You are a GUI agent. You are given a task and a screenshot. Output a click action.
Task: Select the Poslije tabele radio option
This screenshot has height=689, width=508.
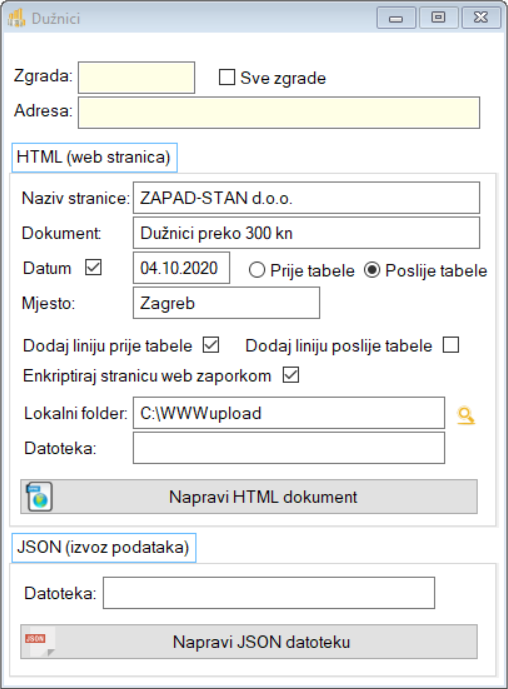pyautogui.click(x=372, y=270)
